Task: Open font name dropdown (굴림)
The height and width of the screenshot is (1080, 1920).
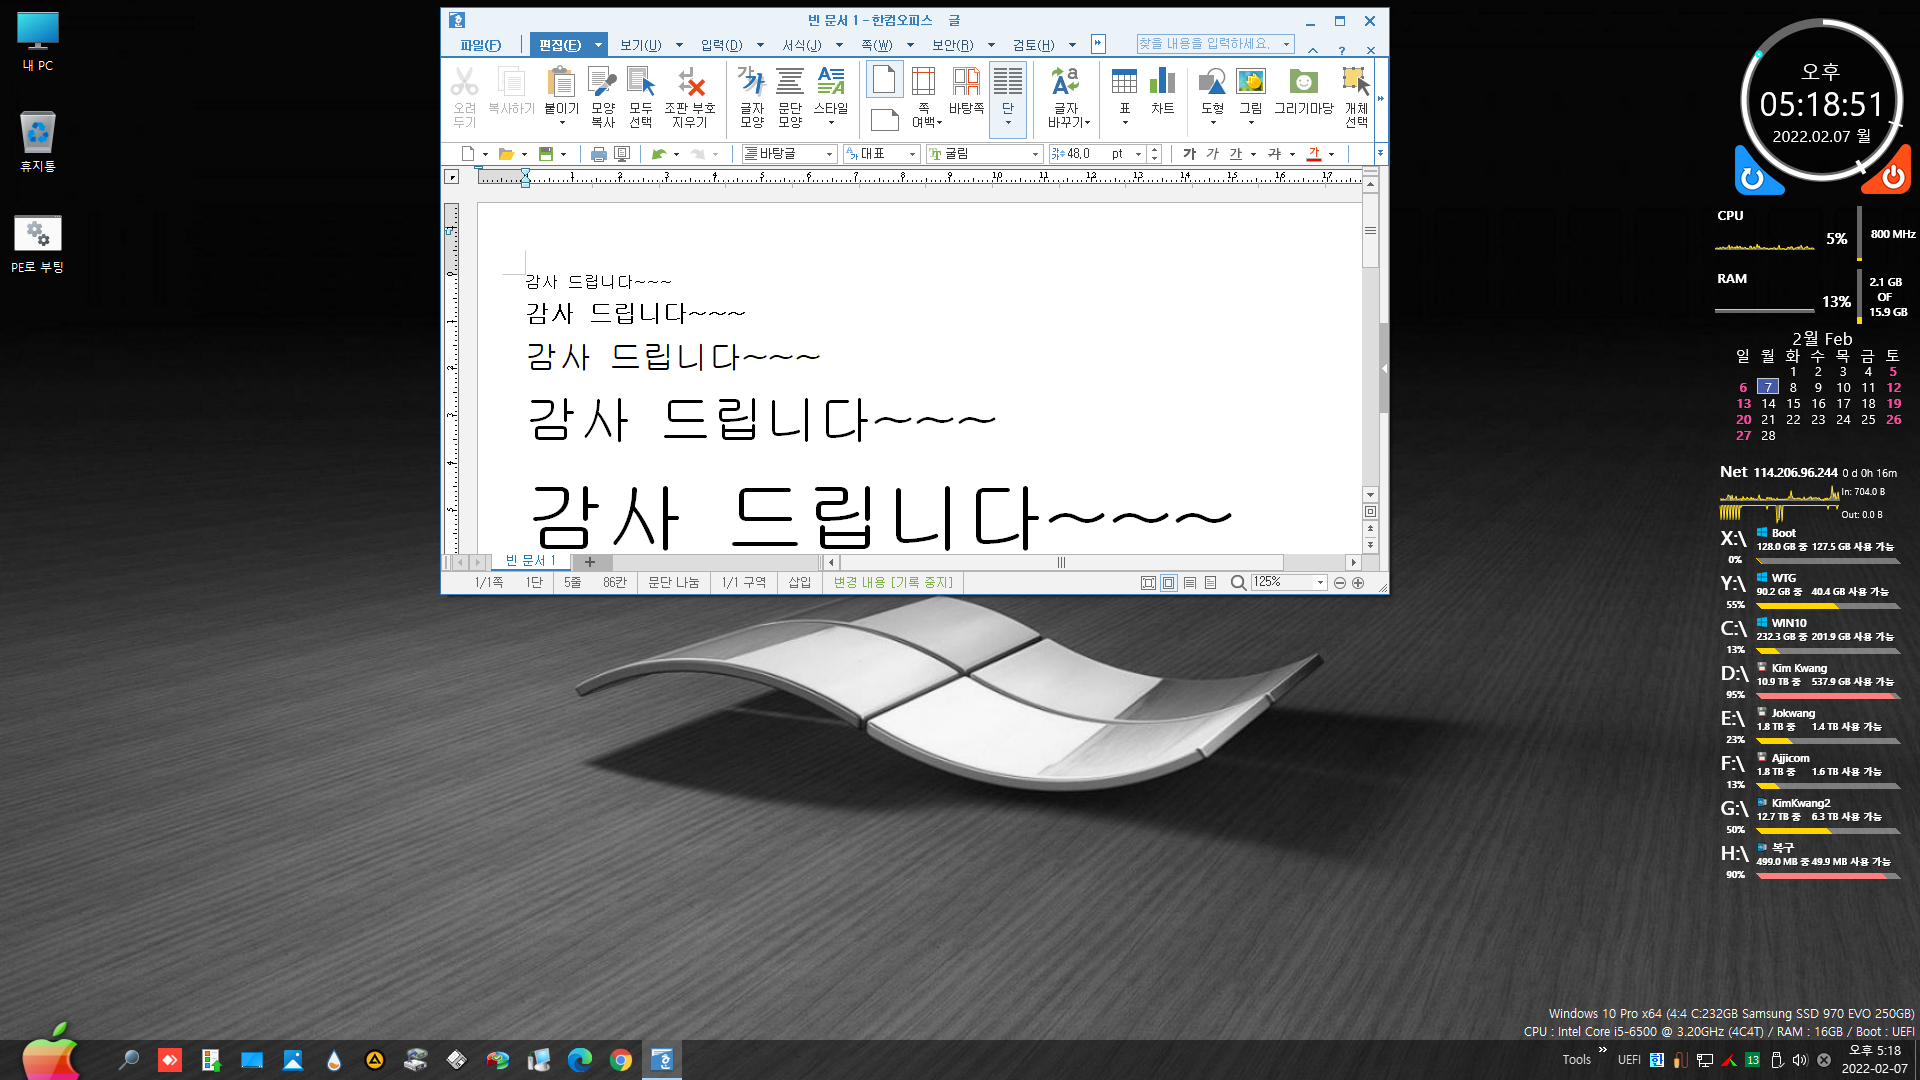Action: tap(984, 154)
